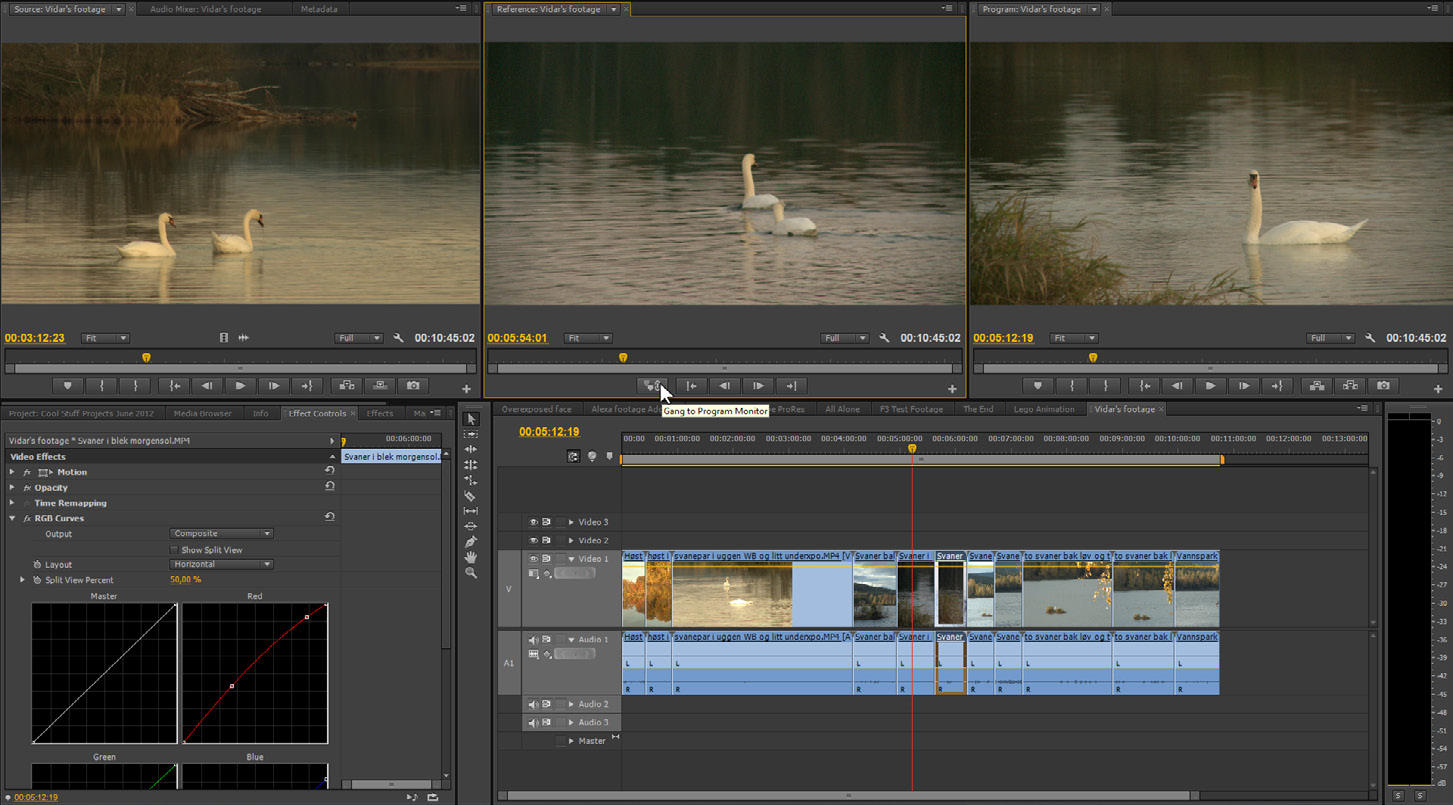This screenshot has width=1453, height=805.
Task: Click Lift button in Program monitor
Action: tap(1316, 385)
